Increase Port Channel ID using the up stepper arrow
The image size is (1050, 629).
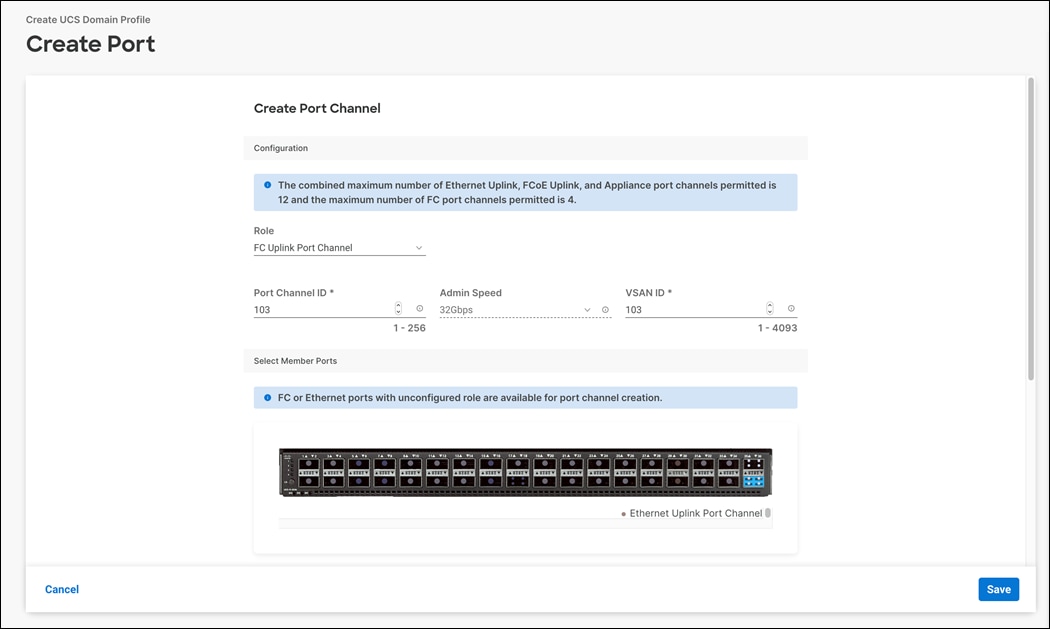[x=397, y=304]
